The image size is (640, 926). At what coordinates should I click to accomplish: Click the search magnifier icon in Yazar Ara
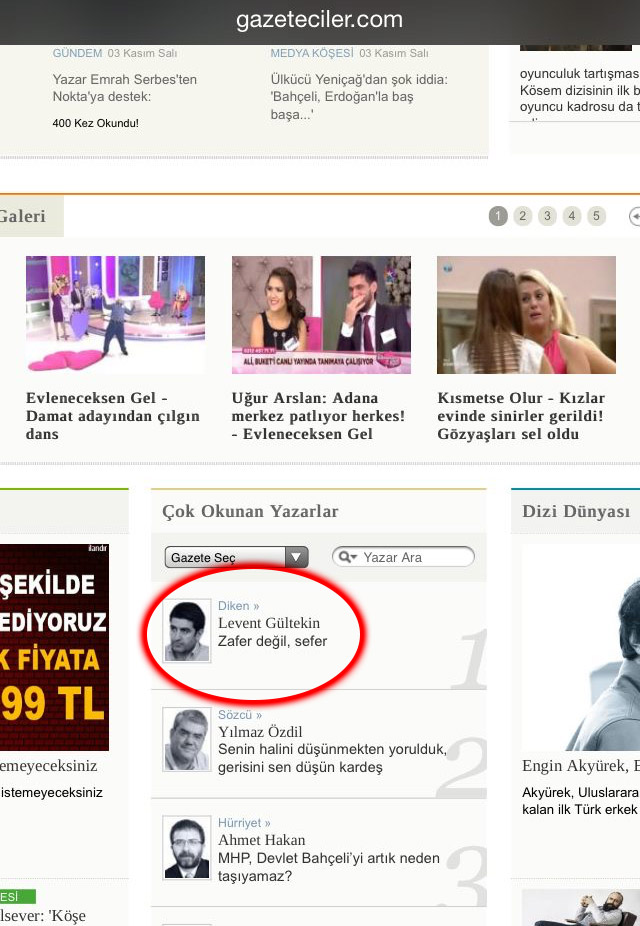click(346, 557)
